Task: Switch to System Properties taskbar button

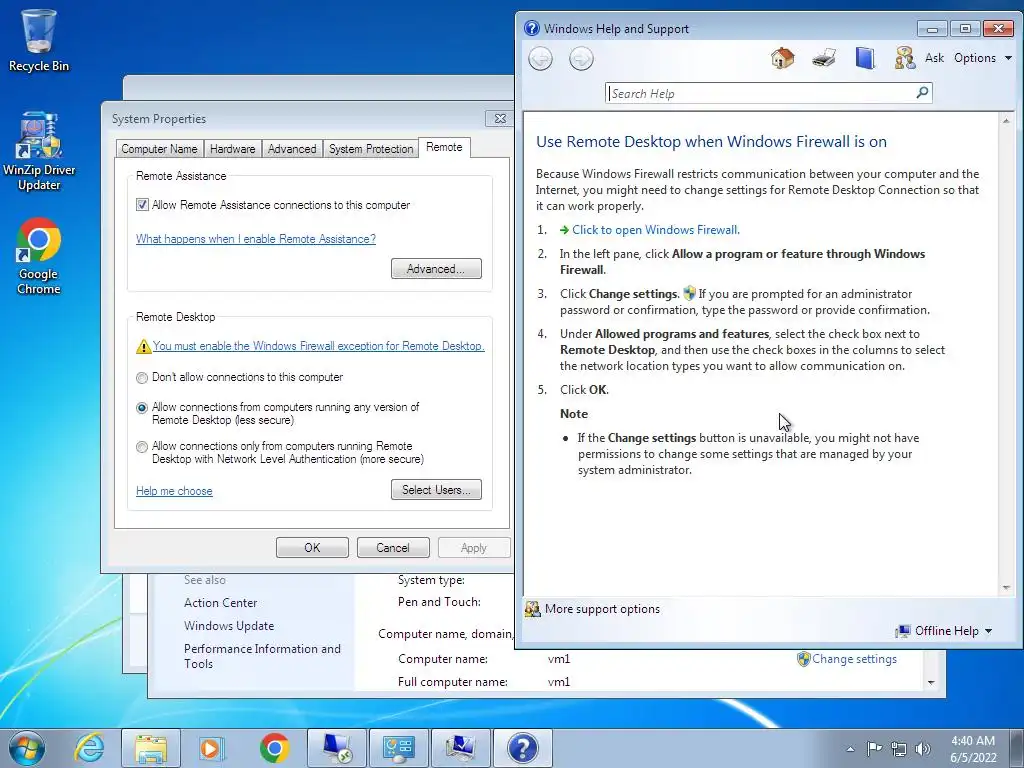Action: pos(461,748)
